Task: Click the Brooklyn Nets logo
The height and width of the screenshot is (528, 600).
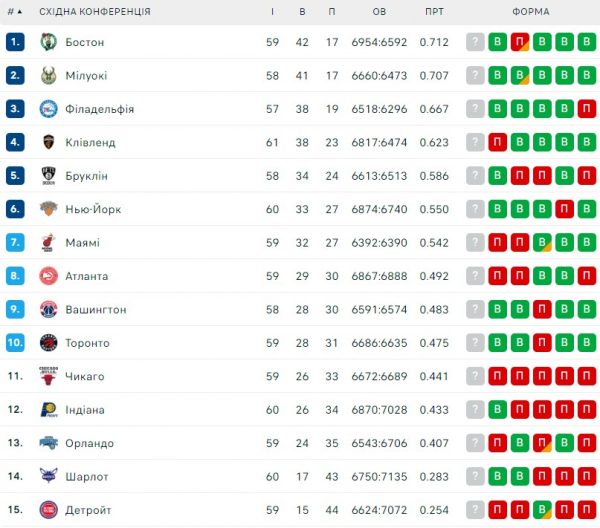Action: click(x=49, y=176)
